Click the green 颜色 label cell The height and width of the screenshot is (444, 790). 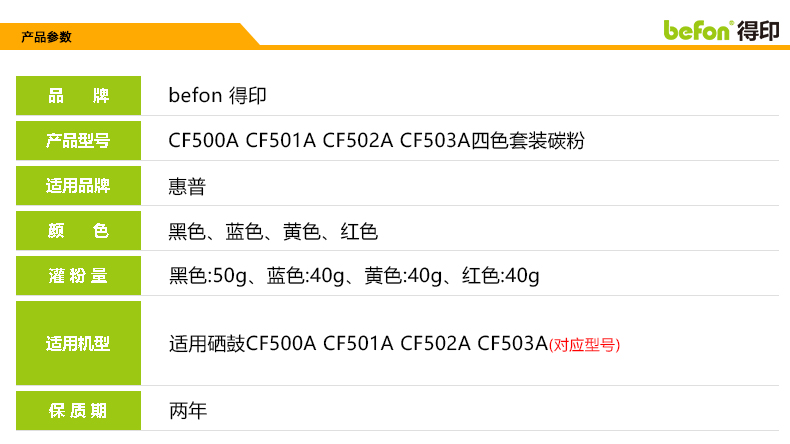coord(78,231)
